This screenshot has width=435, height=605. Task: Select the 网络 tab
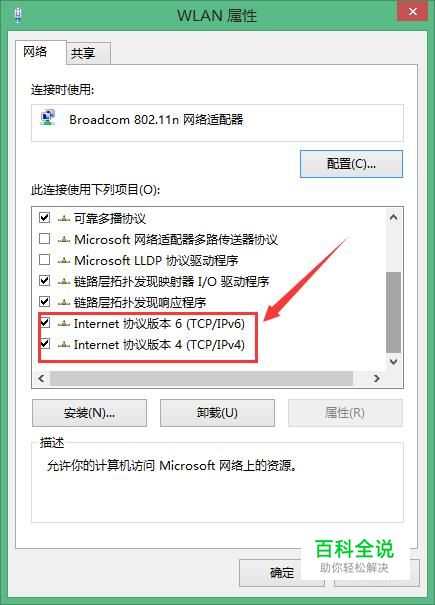pos(41,52)
